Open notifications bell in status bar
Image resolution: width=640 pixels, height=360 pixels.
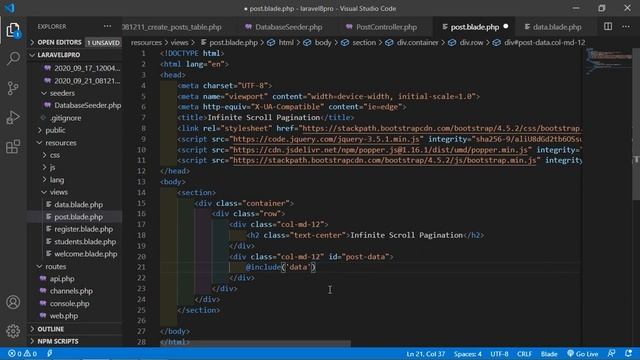click(x=629, y=353)
